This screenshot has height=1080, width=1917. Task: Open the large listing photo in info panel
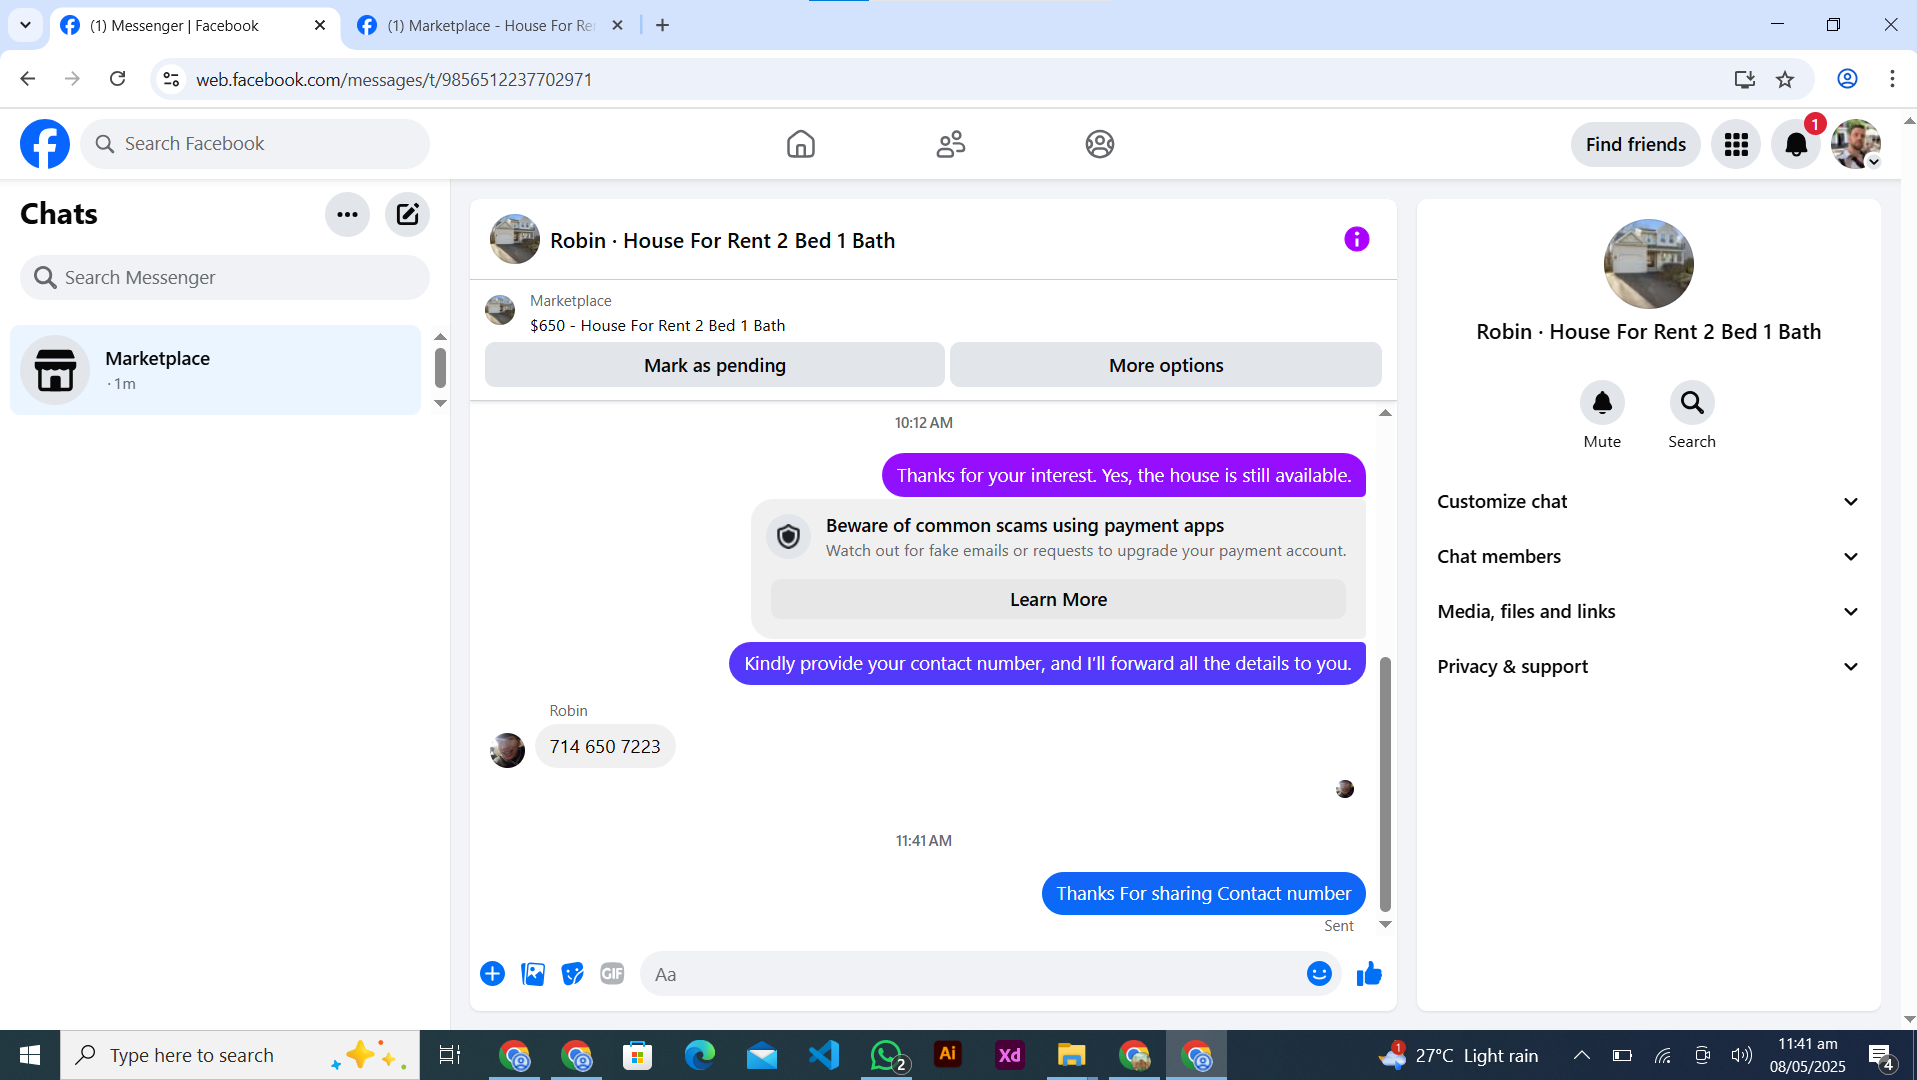(x=1648, y=264)
